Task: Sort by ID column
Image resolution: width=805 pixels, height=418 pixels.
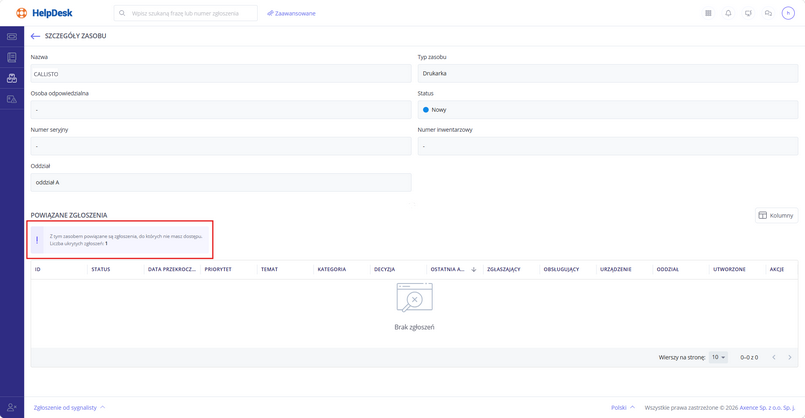Action: (x=37, y=269)
